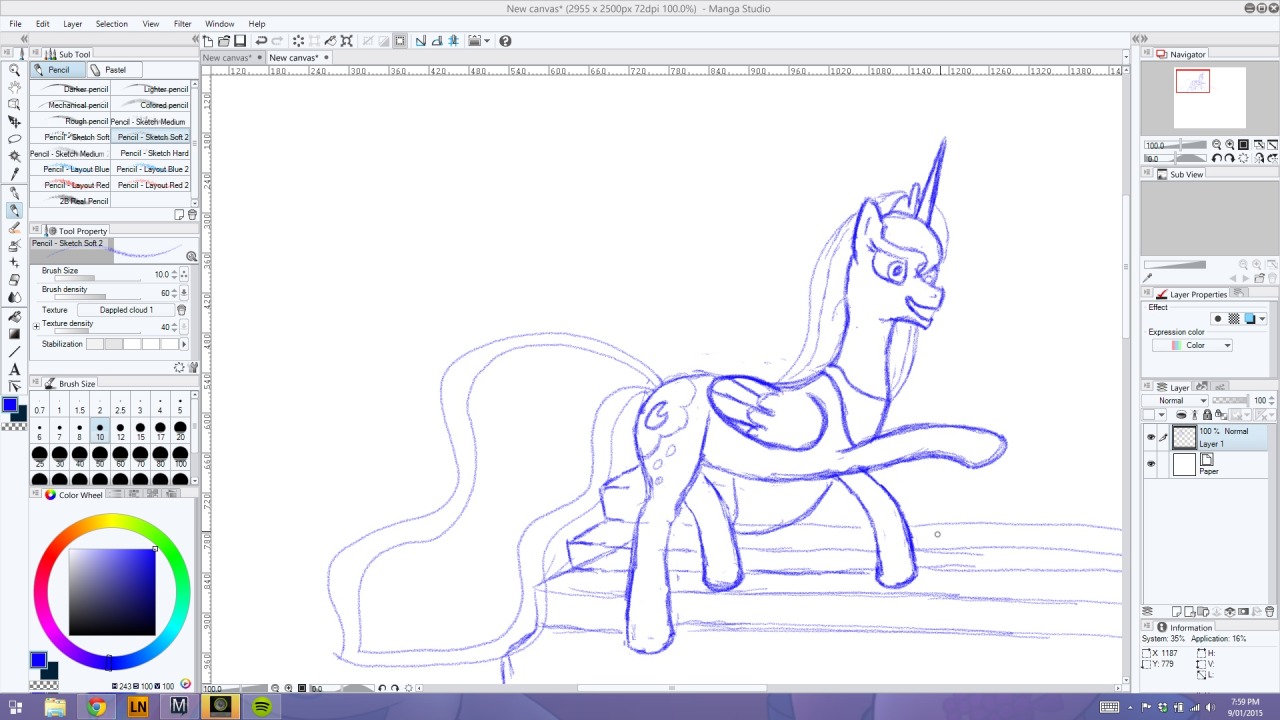This screenshot has height=720, width=1280.
Task: Toggle Paper layer visibility eye
Action: [x=1151, y=464]
